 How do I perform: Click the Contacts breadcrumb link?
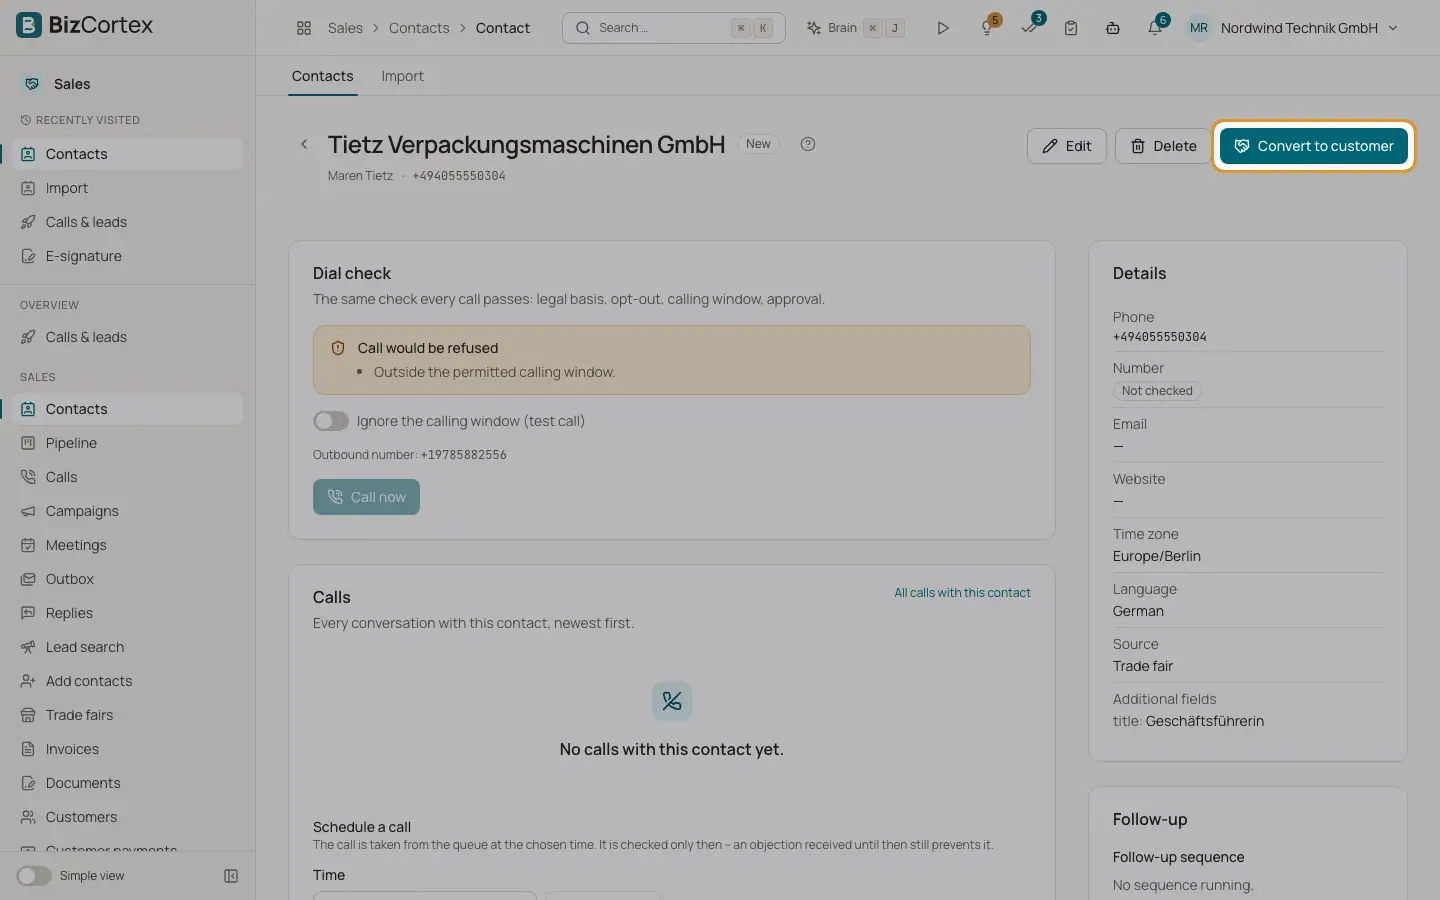click(419, 28)
